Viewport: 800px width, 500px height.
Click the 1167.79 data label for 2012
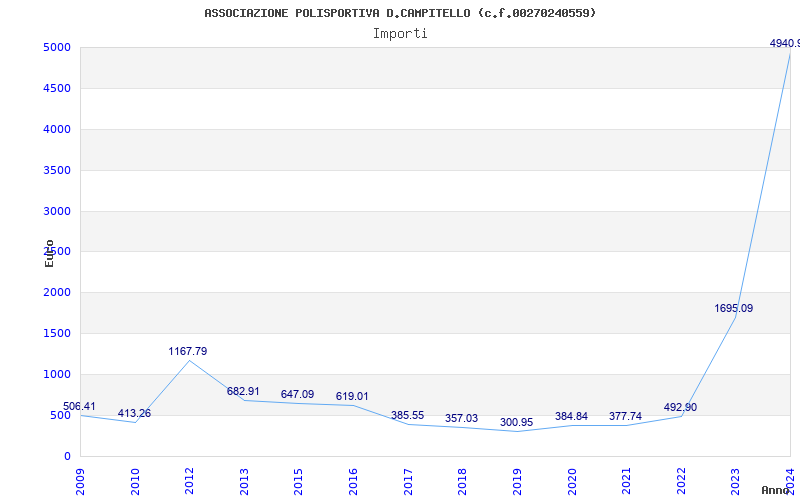[x=188, y=351]
